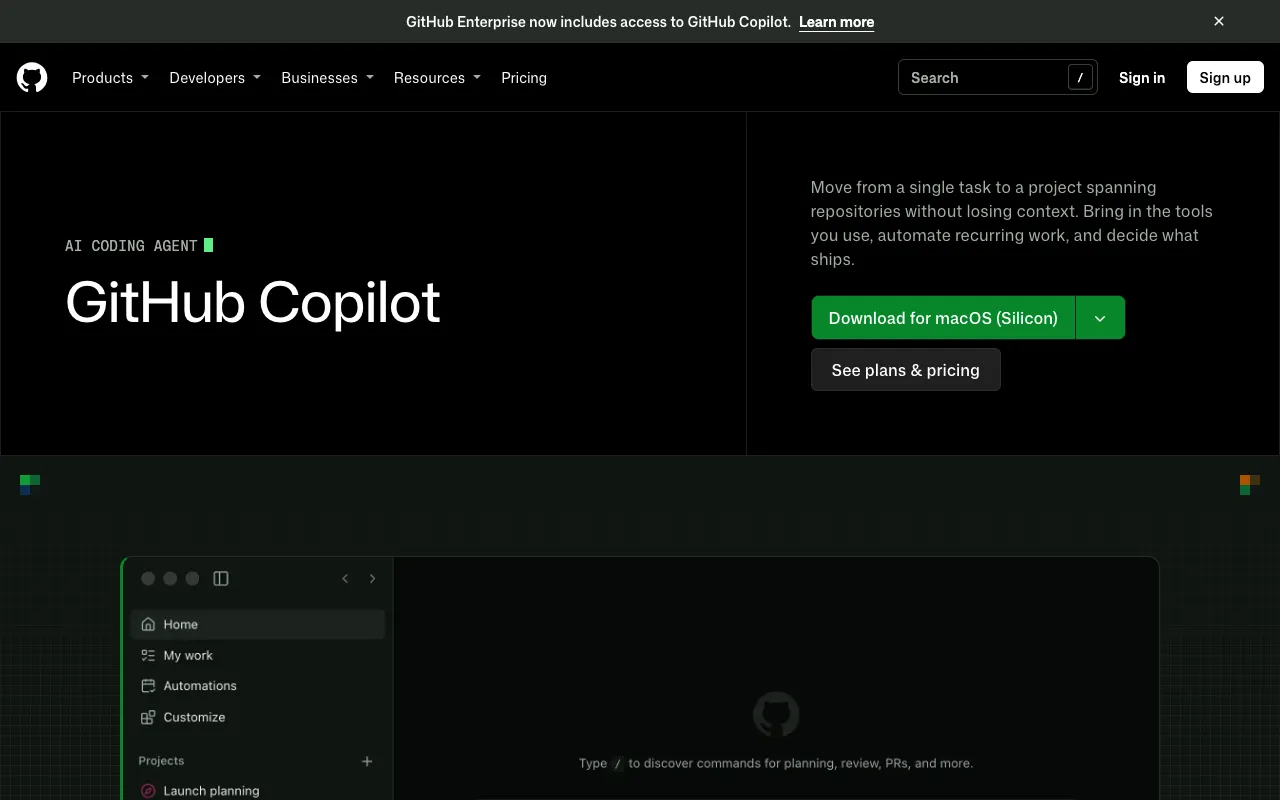Open Automations in the sidebar

[258, 686]
